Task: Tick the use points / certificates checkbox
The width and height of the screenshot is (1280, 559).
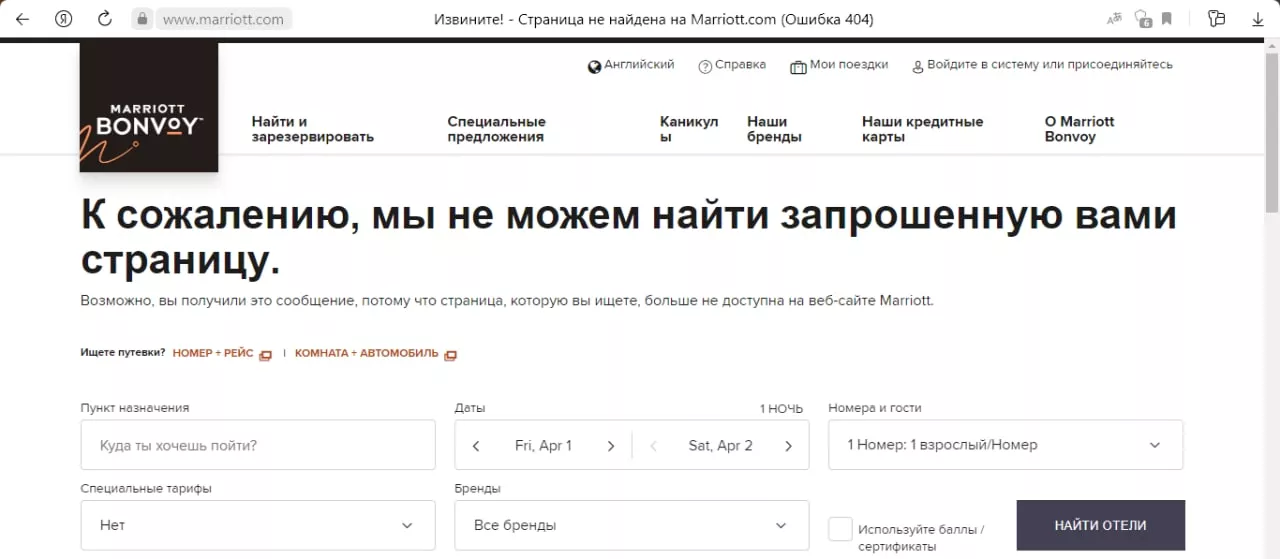Action: [x=840, y=529]
